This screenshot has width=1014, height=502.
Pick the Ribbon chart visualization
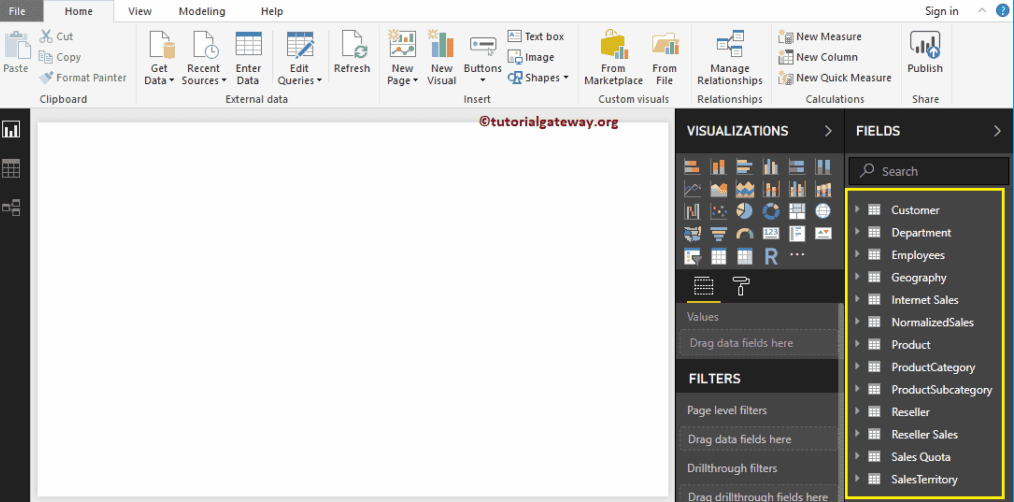point(823,189)
